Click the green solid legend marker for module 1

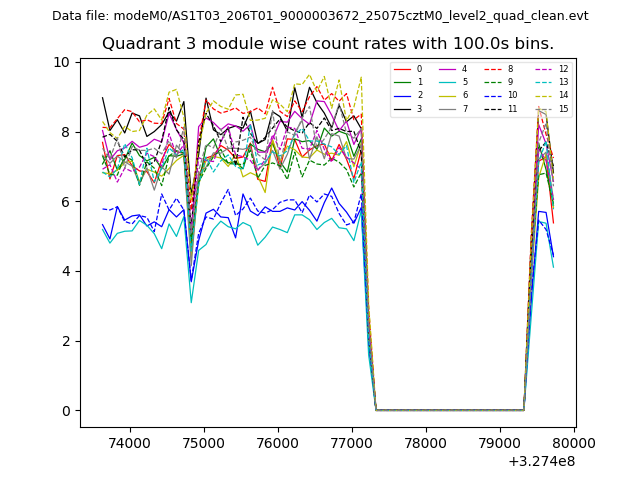(402, 82)
